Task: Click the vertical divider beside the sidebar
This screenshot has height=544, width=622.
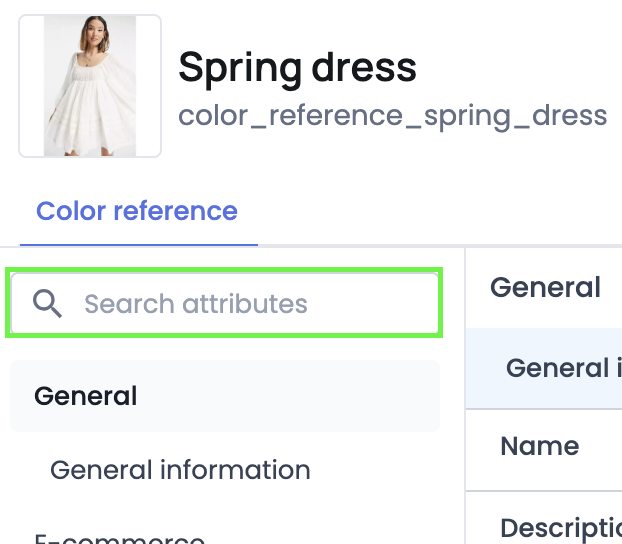Action: (x=465, y=396)
